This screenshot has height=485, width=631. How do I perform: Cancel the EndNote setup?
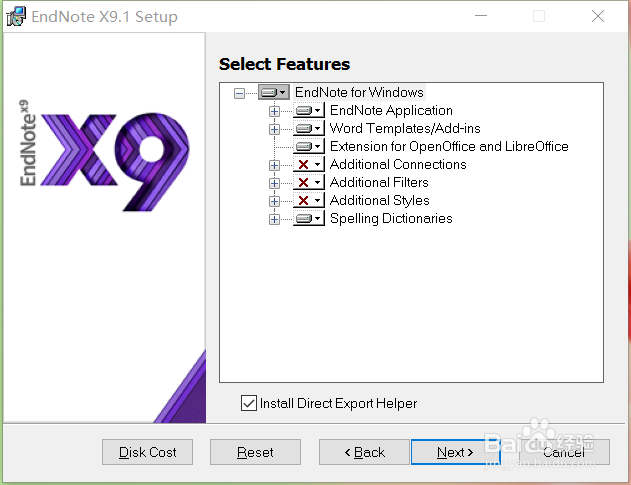[x=564, y=452]
